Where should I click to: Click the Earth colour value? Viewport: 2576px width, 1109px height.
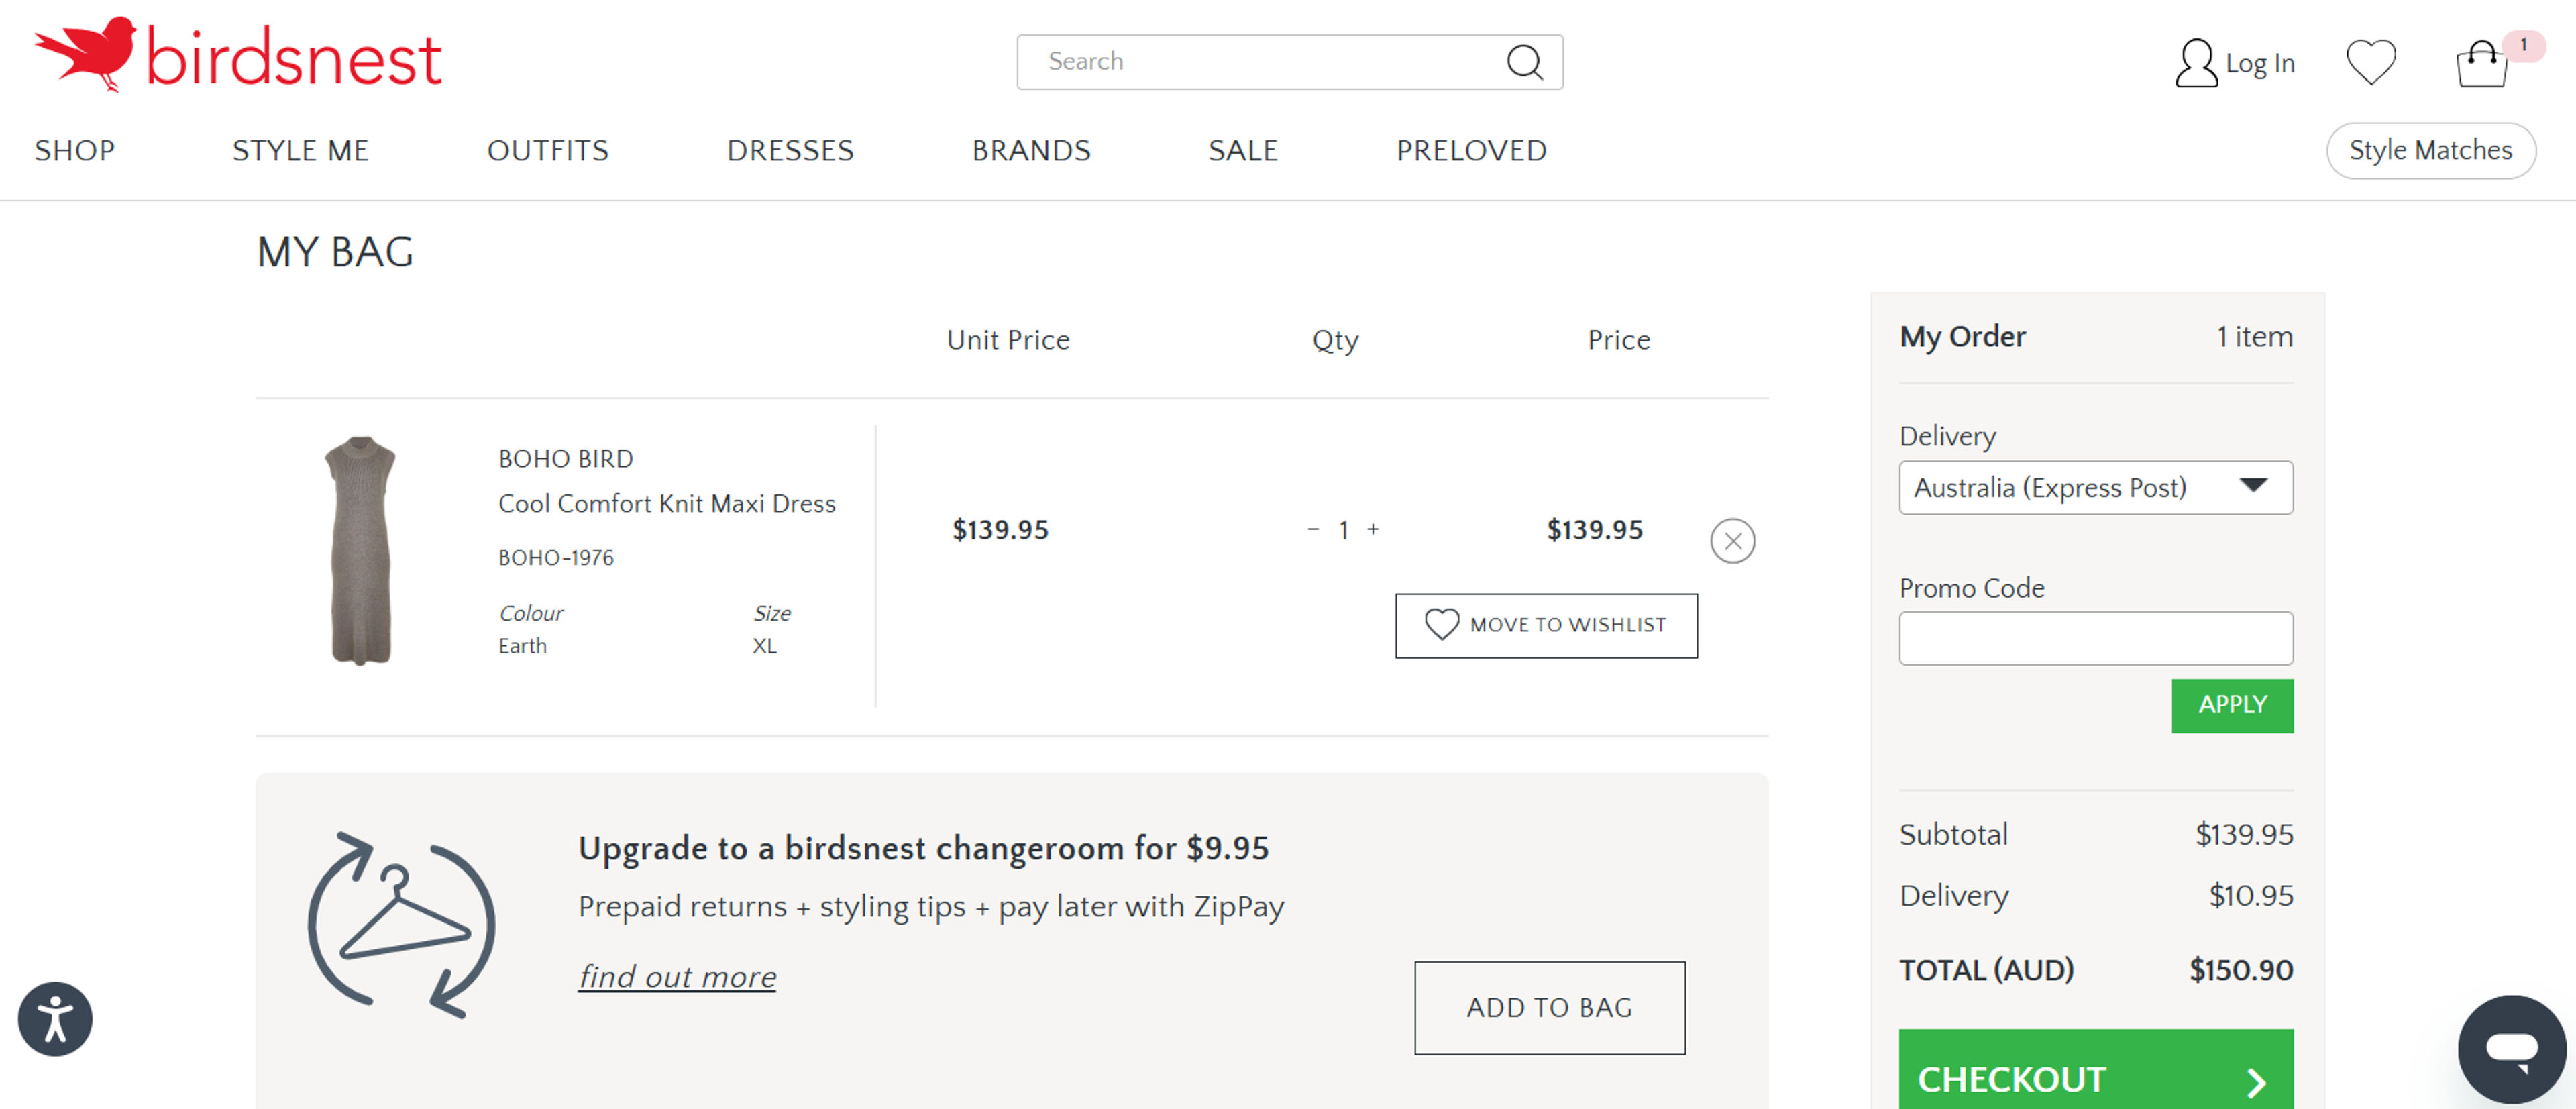(522, 646)
